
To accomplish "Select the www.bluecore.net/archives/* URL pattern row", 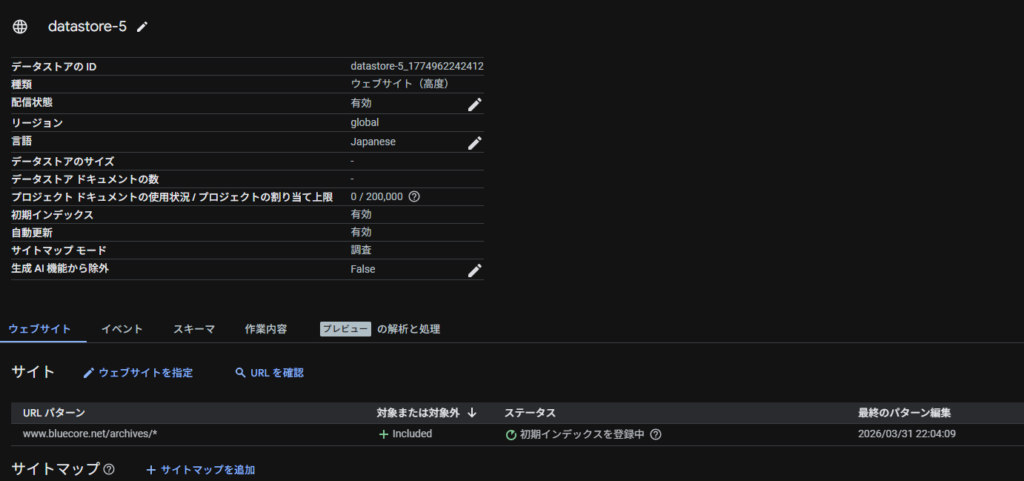I will 90,434.
